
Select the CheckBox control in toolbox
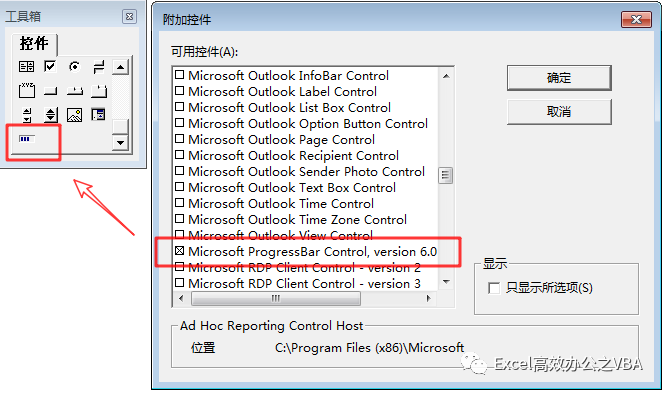click(x=50, y=67)
